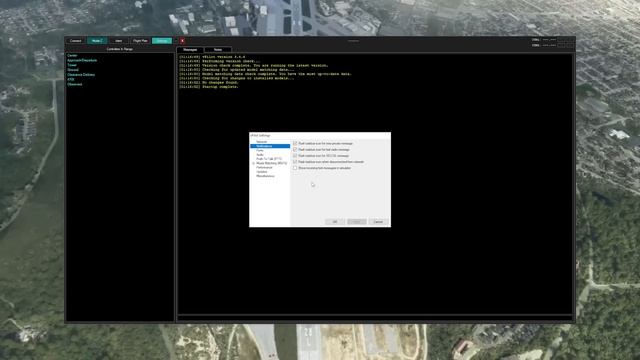640x360 pixels.
Task: Click the highlighted Settings toolbar button
Action: click(x=162, y=41)
